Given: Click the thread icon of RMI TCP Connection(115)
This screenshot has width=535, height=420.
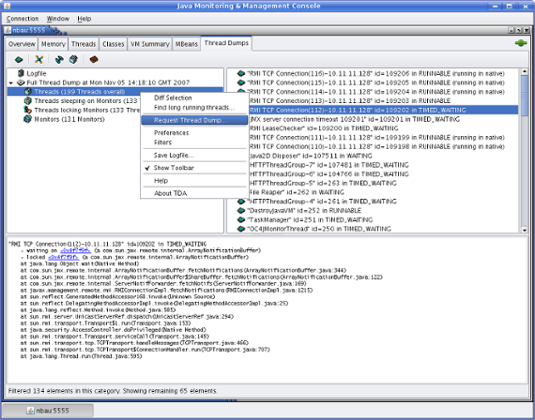Looking at the screenshot, I should pyautogui.click(x=241, y=83).
